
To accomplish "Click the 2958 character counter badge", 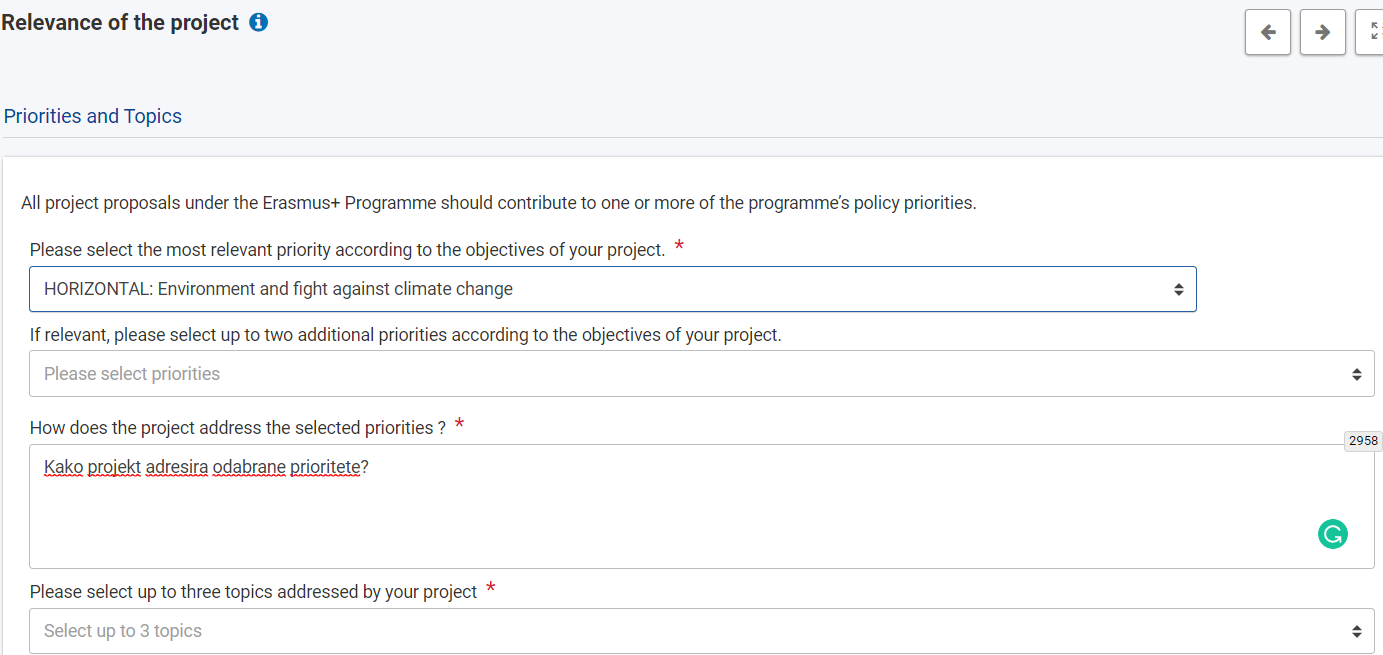I will point(1363,441).
